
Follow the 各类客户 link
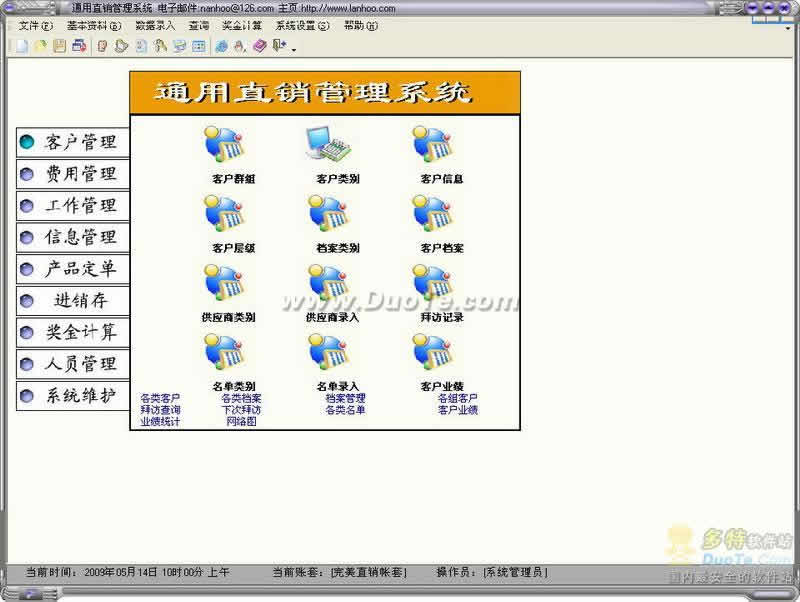point(160,398)
